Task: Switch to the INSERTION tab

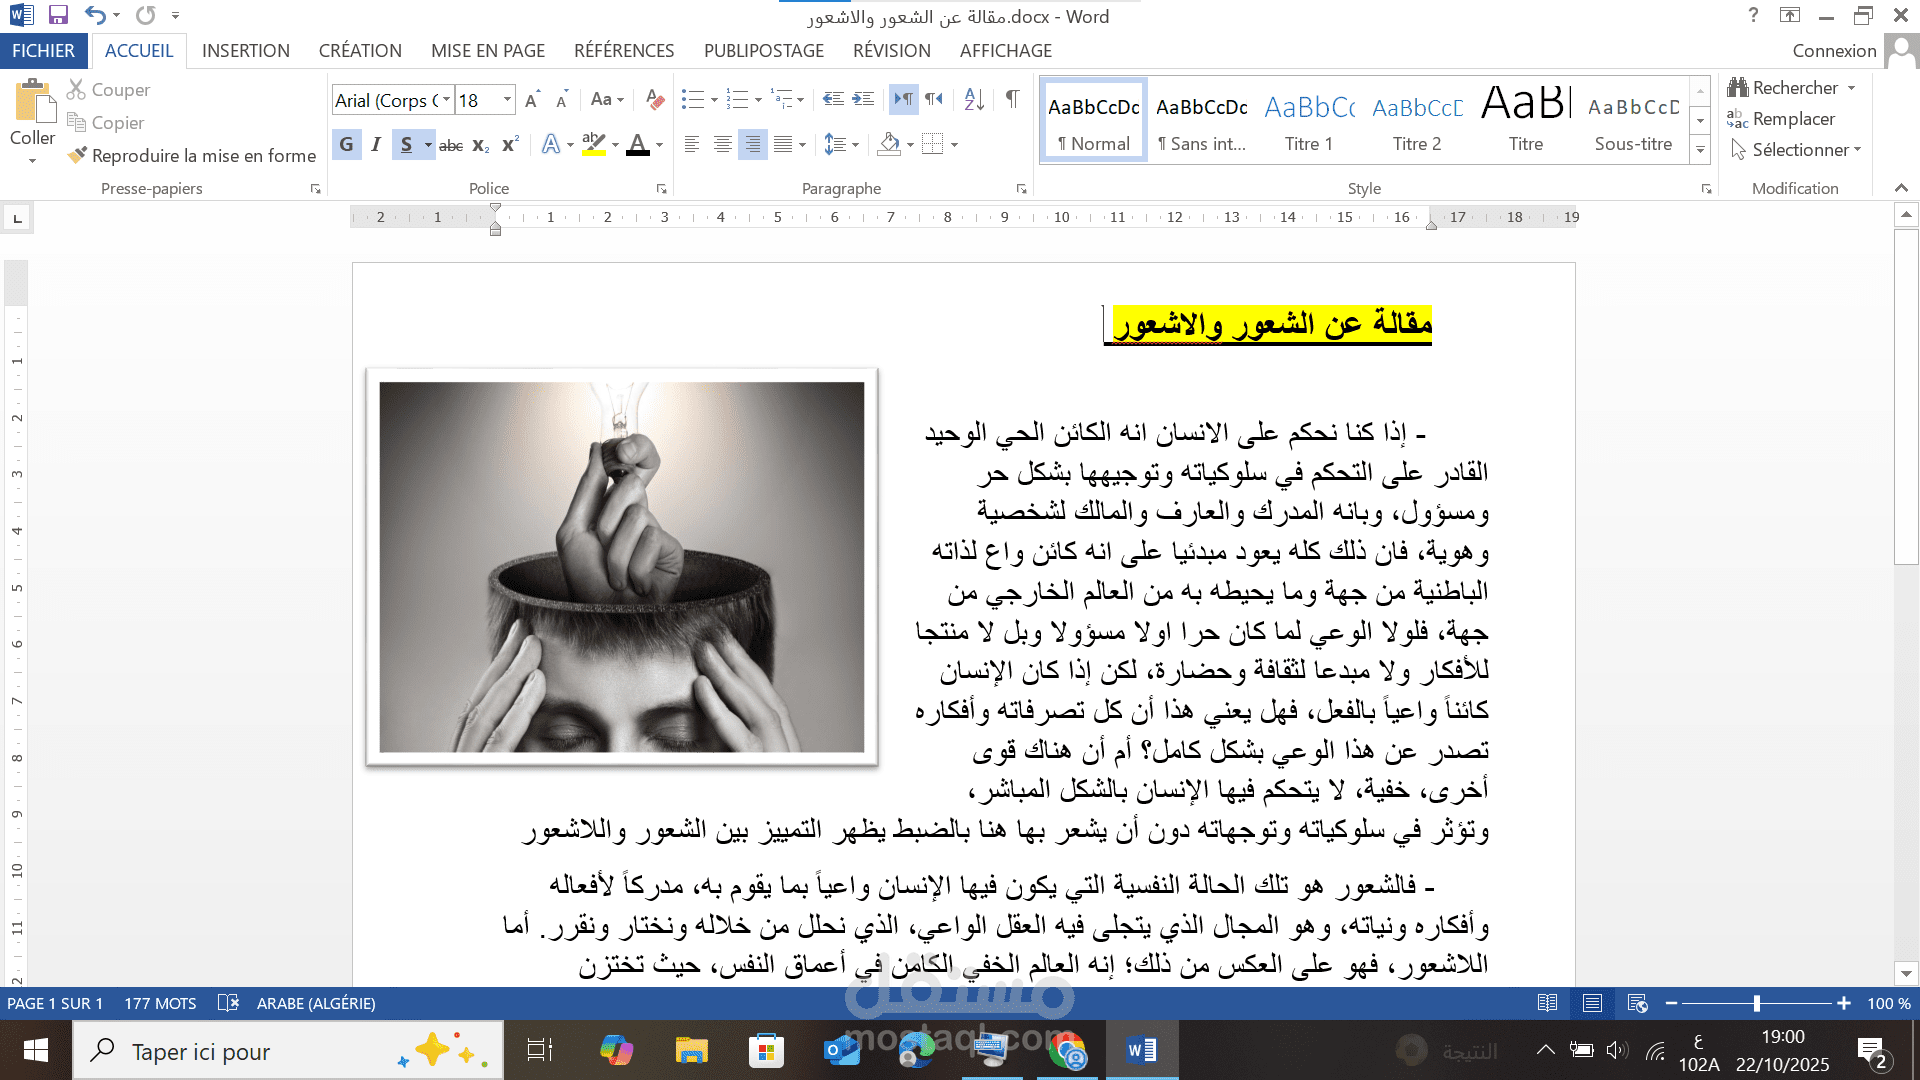Action: coord(246,50)
